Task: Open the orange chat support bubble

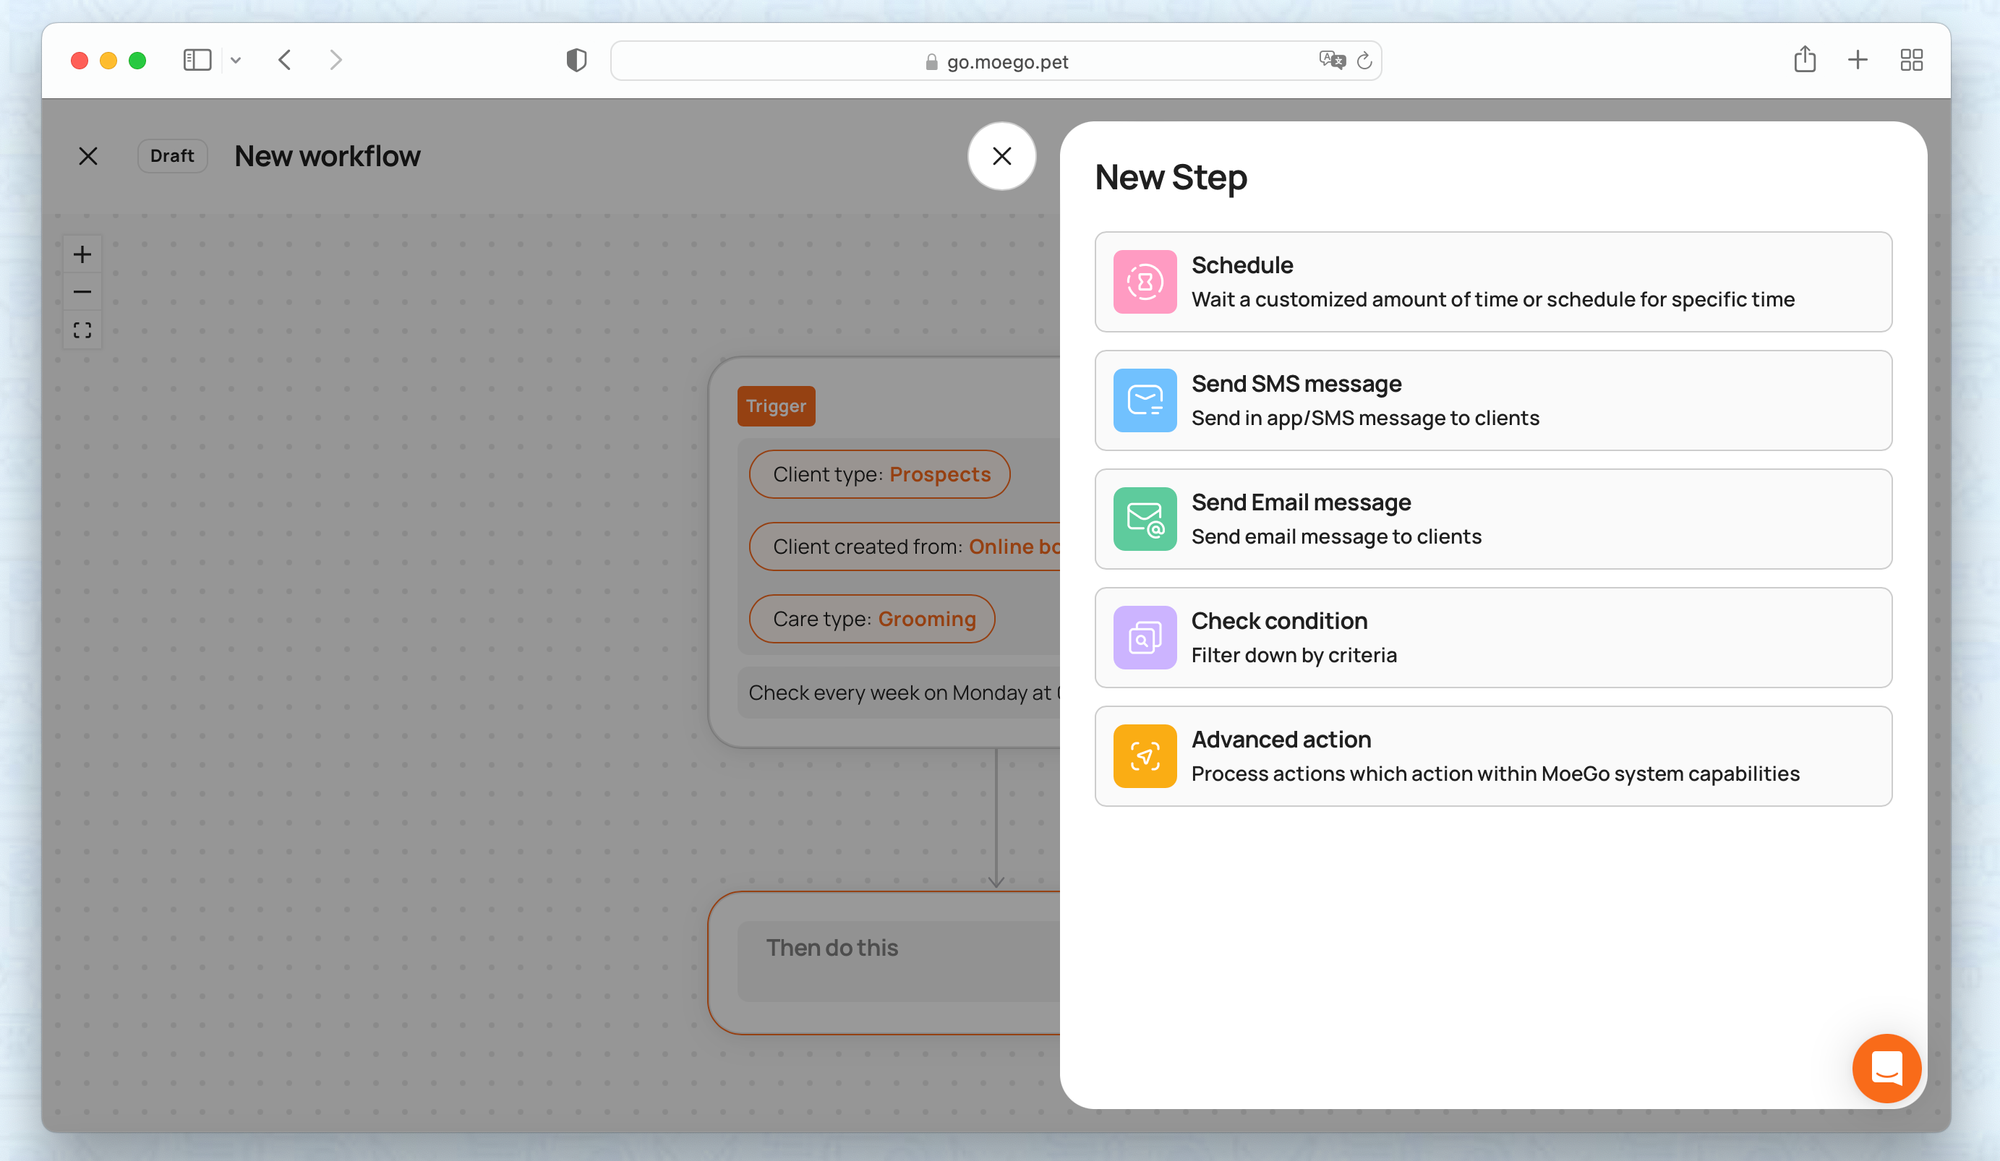Action: tap(1886, 1068)
